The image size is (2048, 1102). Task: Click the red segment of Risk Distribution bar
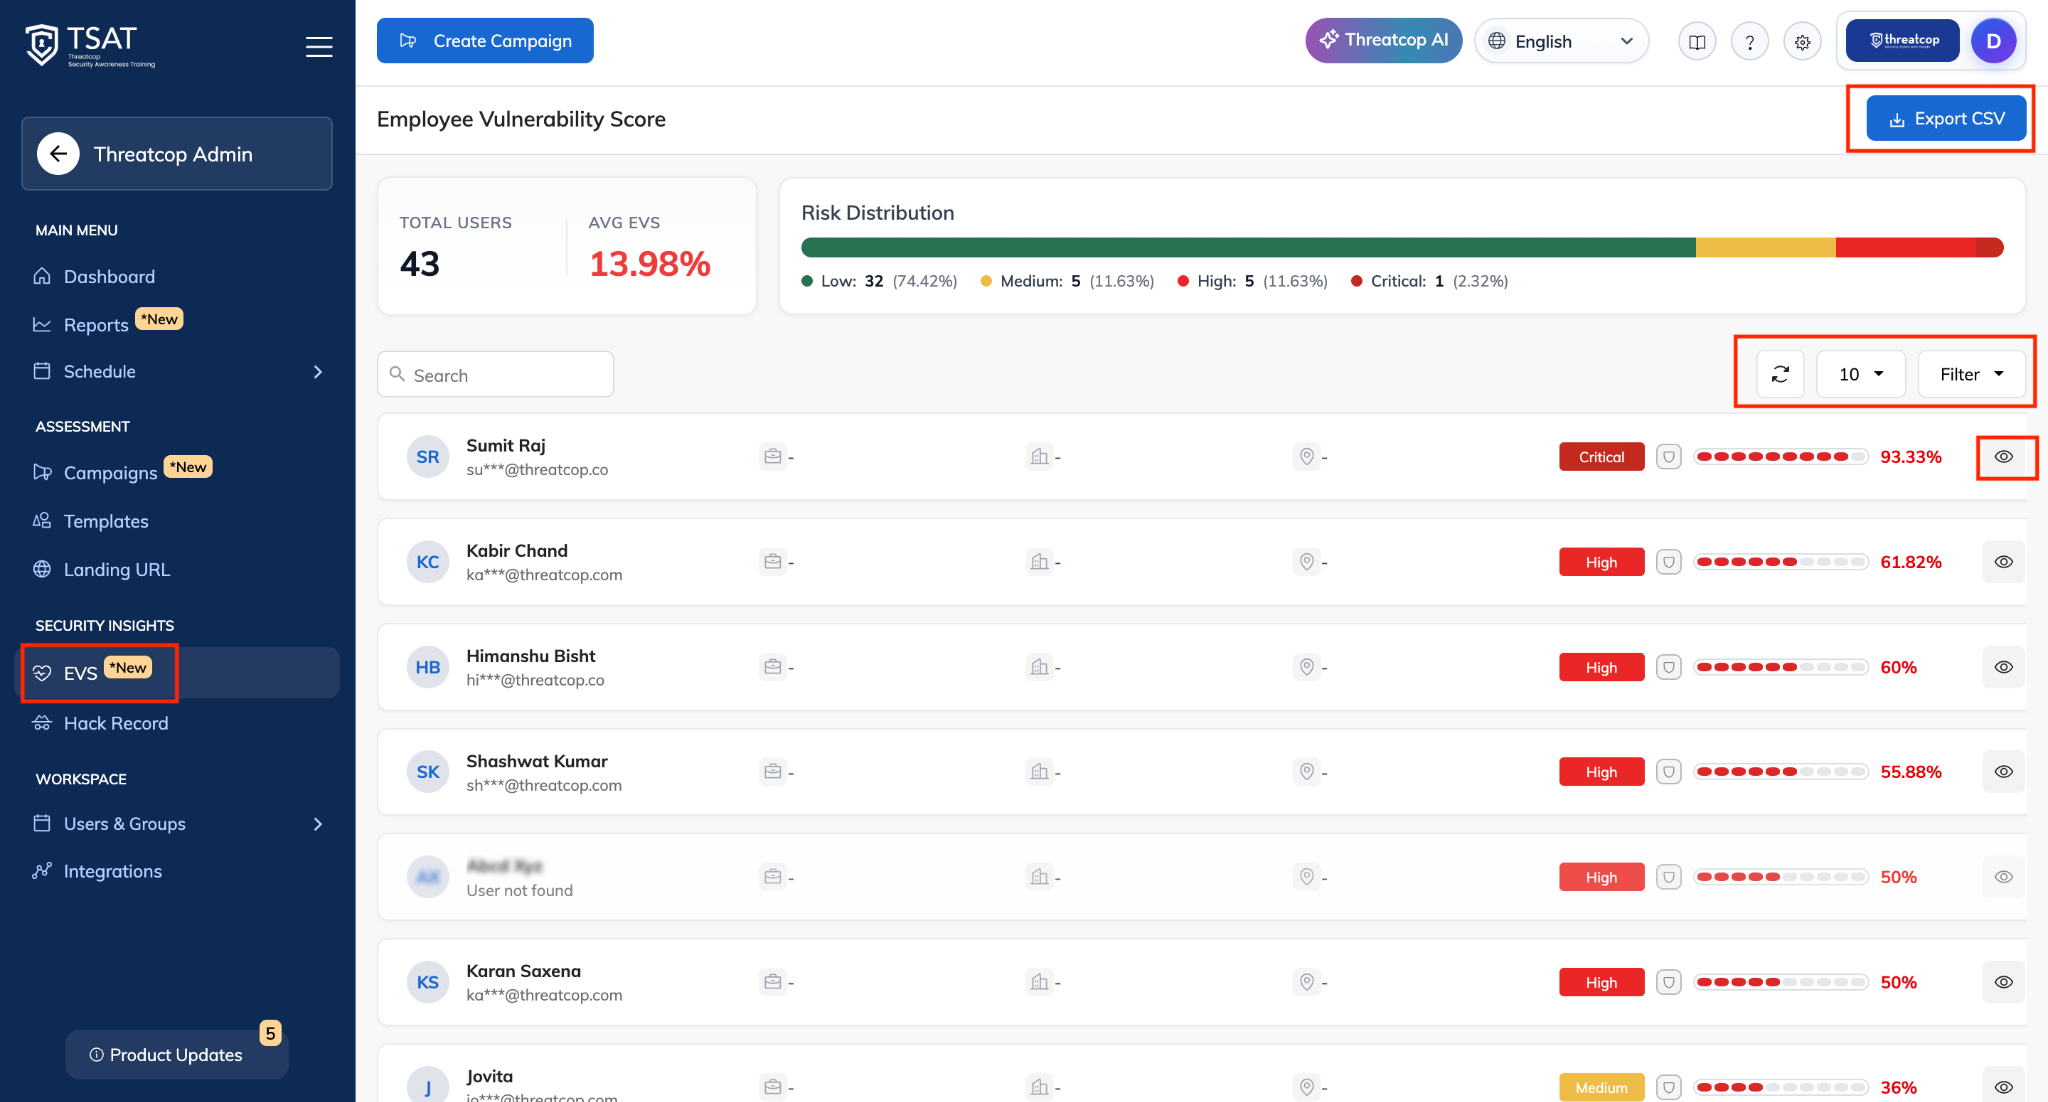(x=1905, y=247)
